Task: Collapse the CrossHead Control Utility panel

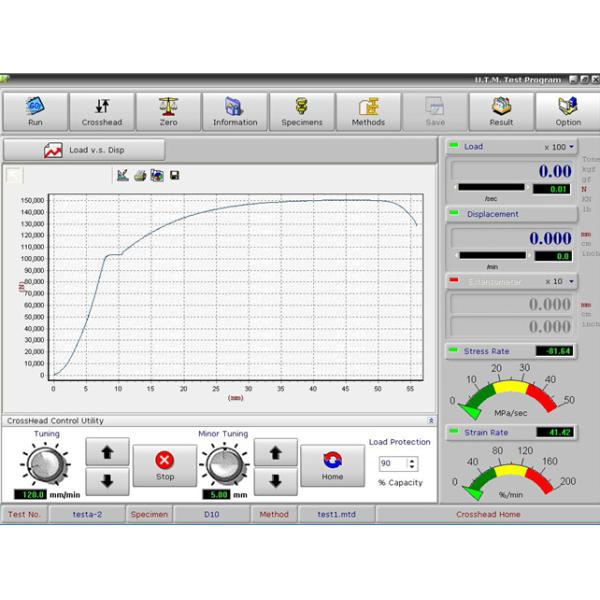Action: [431, 421]
